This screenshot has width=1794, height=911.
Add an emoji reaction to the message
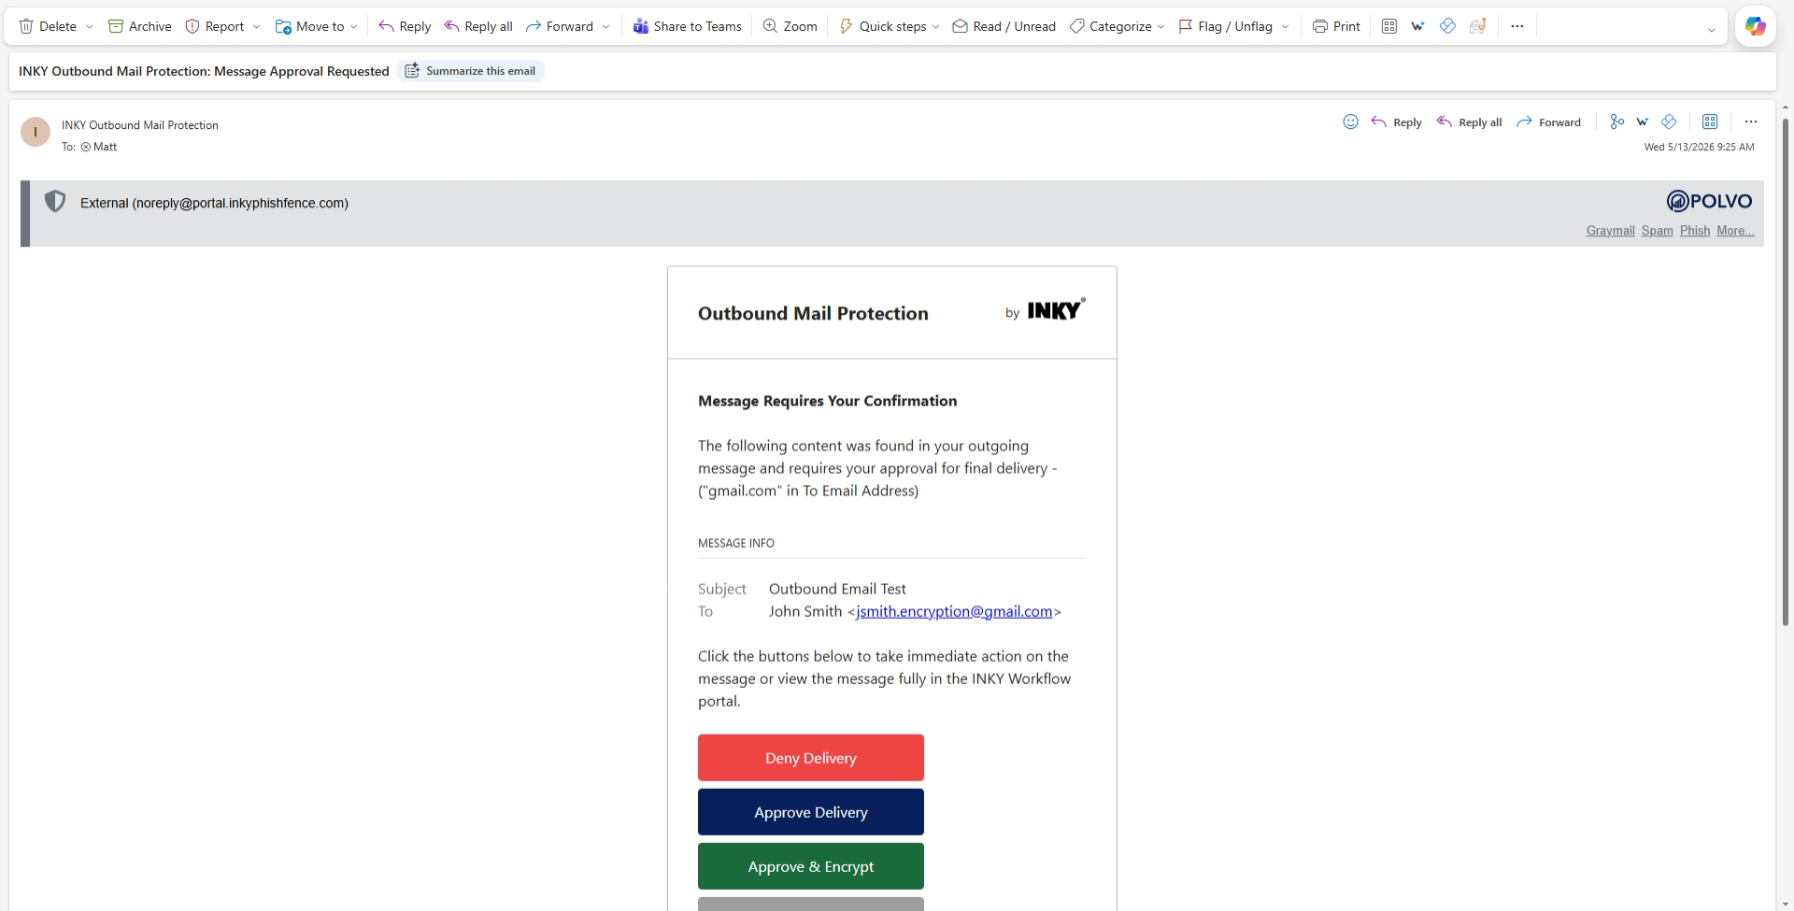[1350, 122]
